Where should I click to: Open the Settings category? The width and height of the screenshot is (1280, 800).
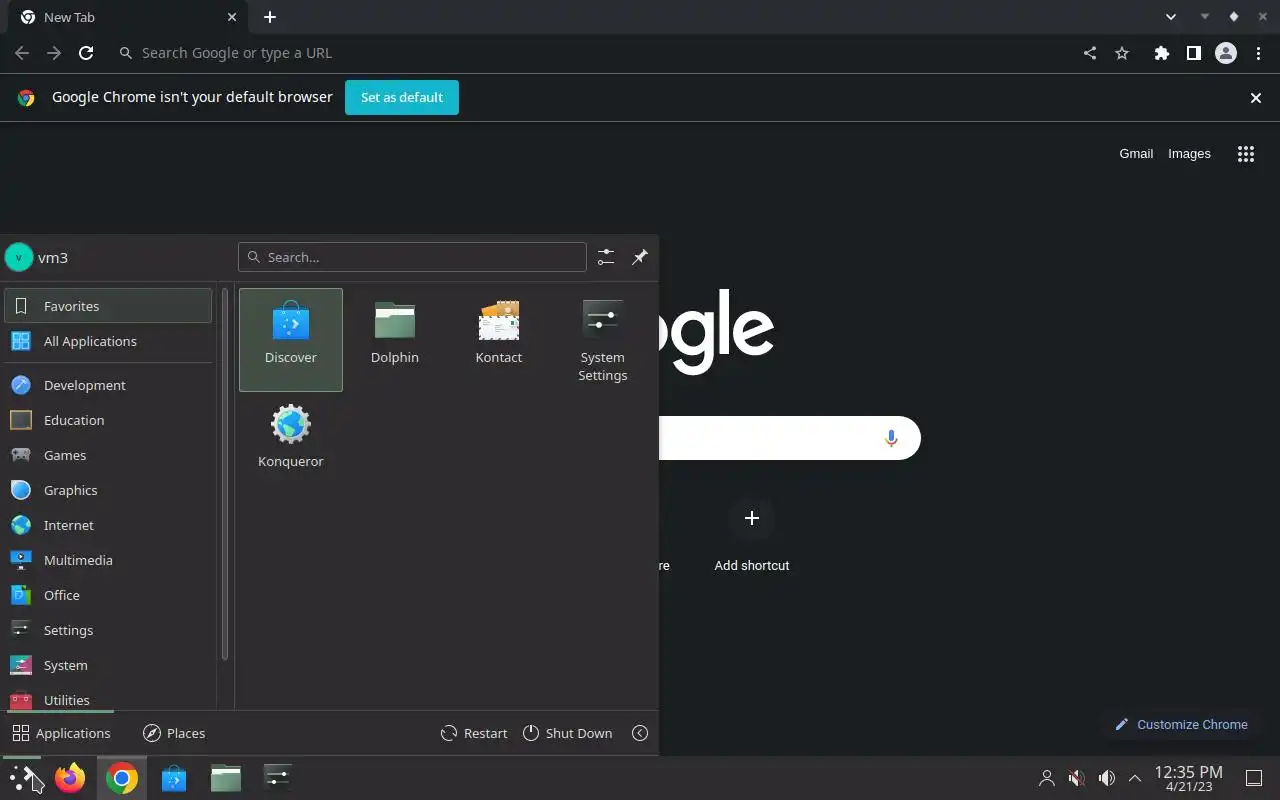(108, 630)
